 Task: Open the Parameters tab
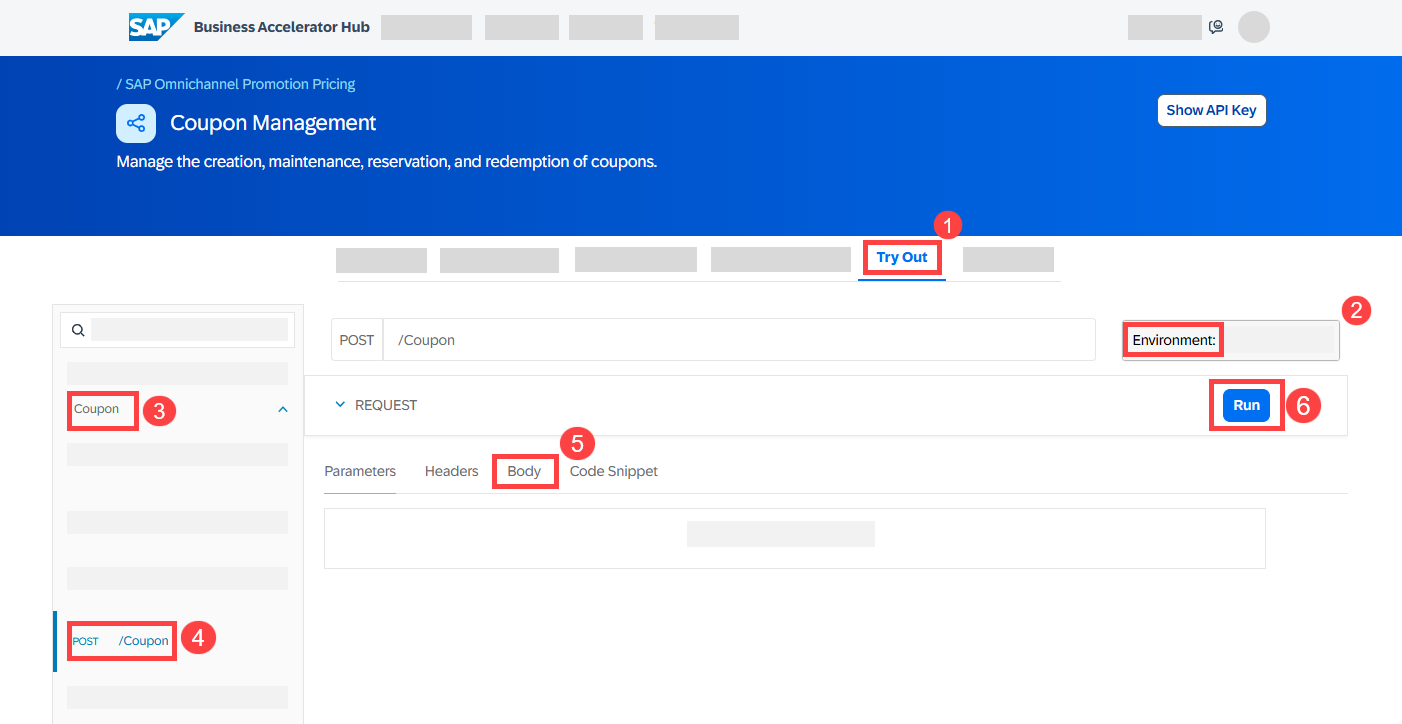(360, 471)
